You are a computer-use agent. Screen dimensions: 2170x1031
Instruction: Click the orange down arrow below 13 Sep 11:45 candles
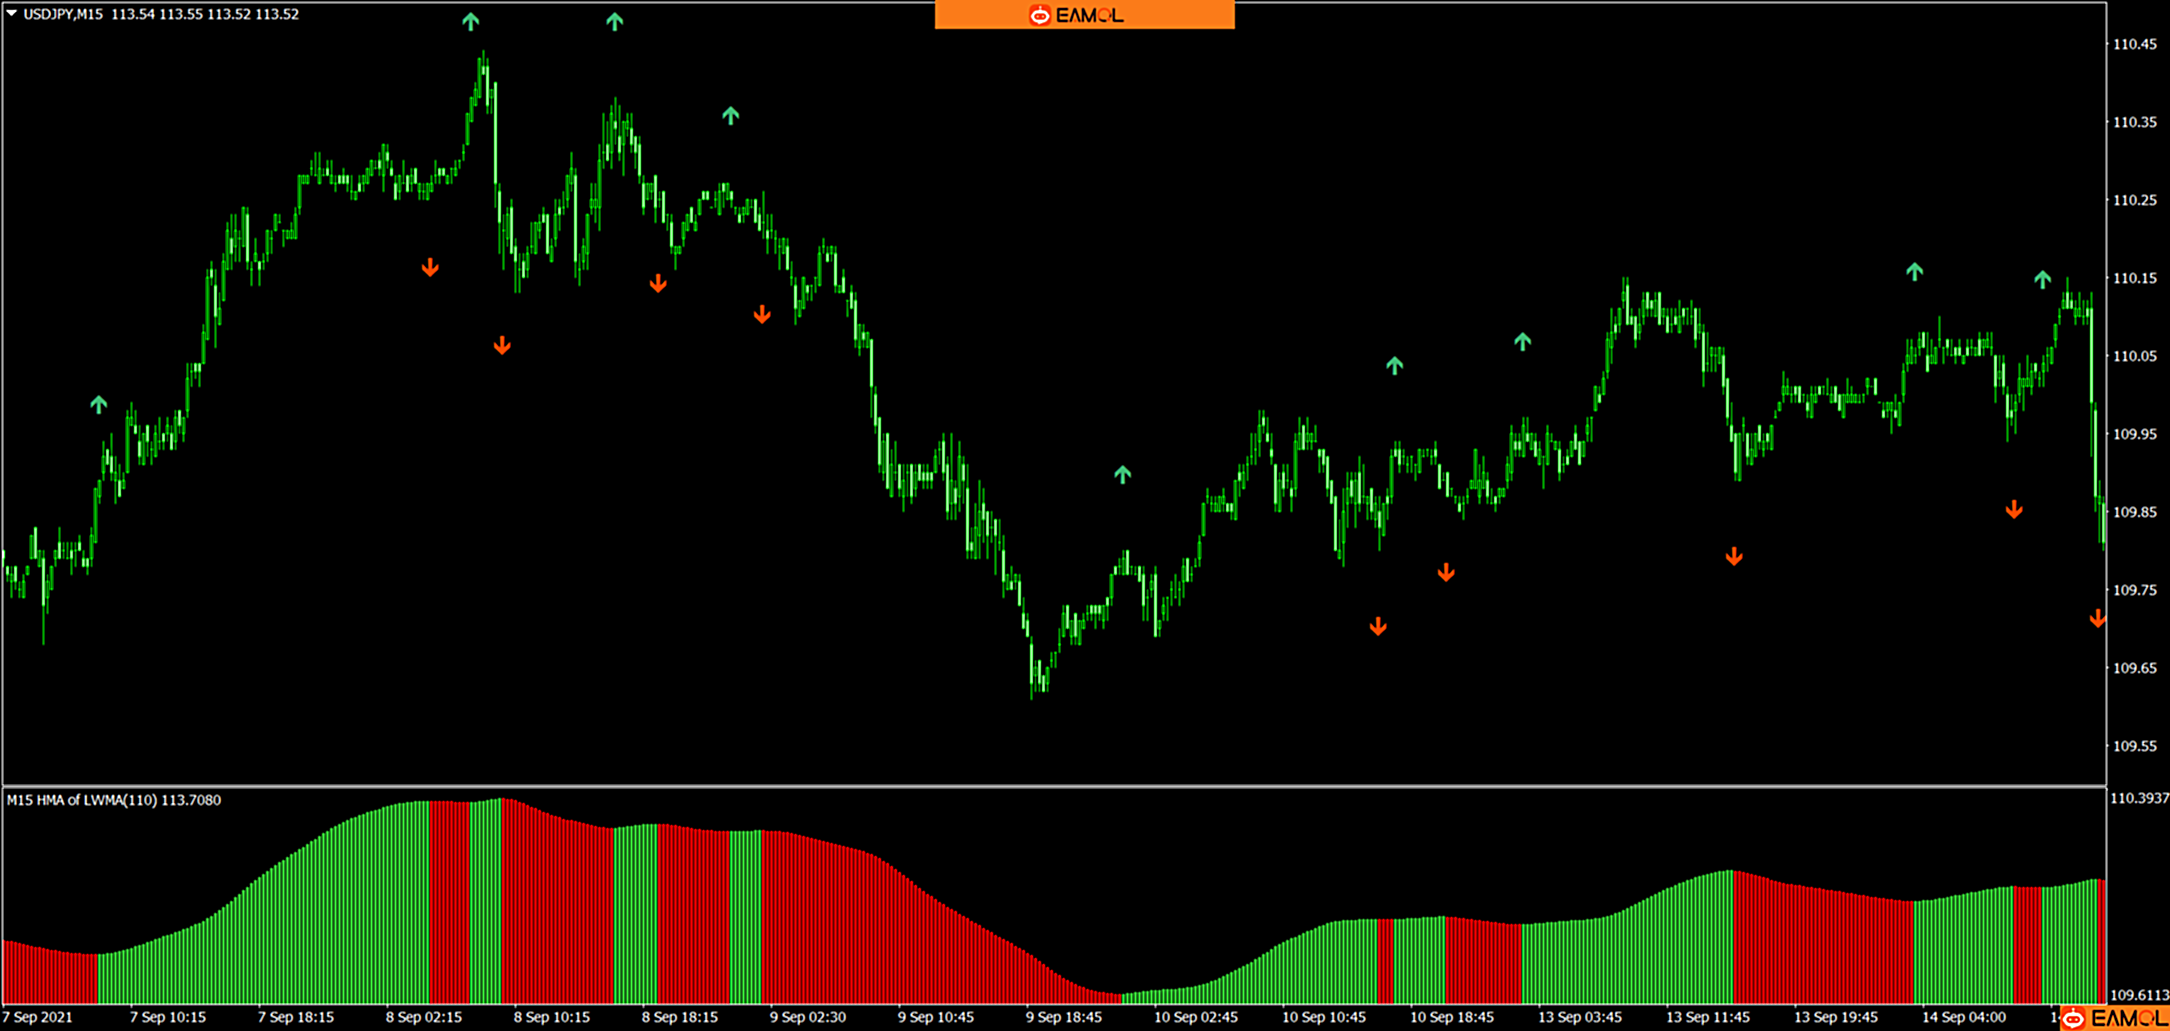click(x=1734, y=557)
